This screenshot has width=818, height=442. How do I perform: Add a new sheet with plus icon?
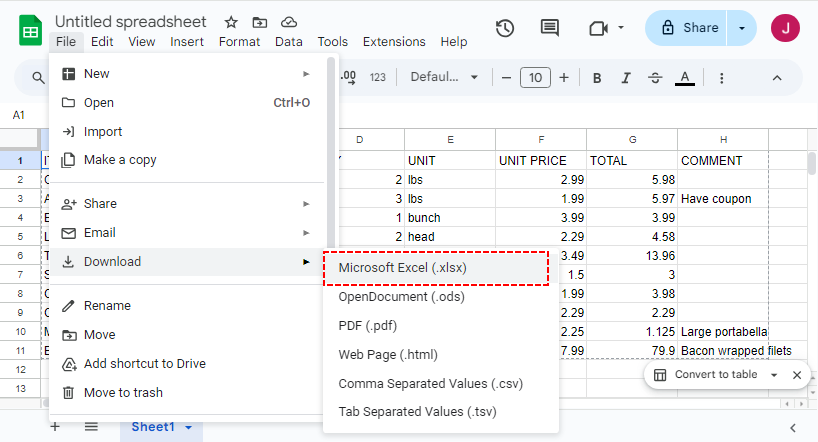pos(55,427)
